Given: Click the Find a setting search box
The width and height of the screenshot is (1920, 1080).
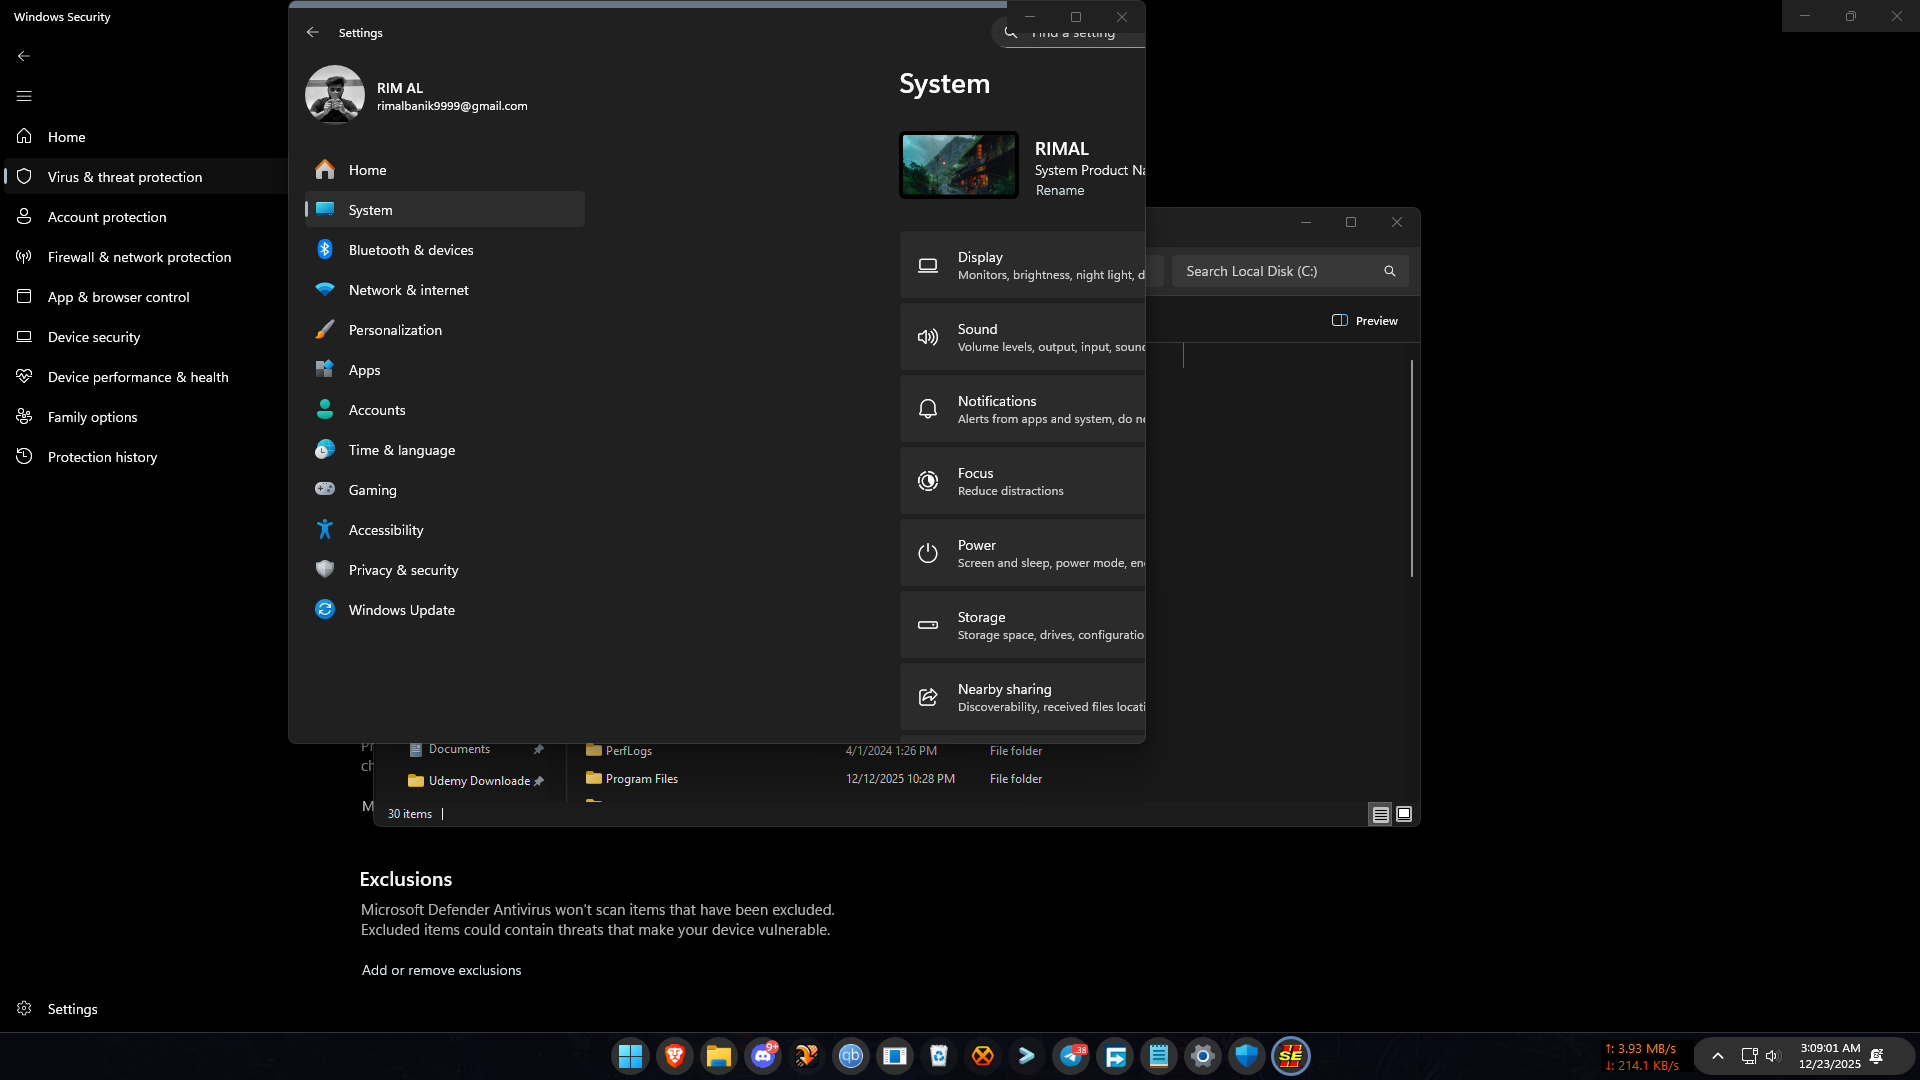Looking at the screenshot, I should click(x=1068, y=33).
